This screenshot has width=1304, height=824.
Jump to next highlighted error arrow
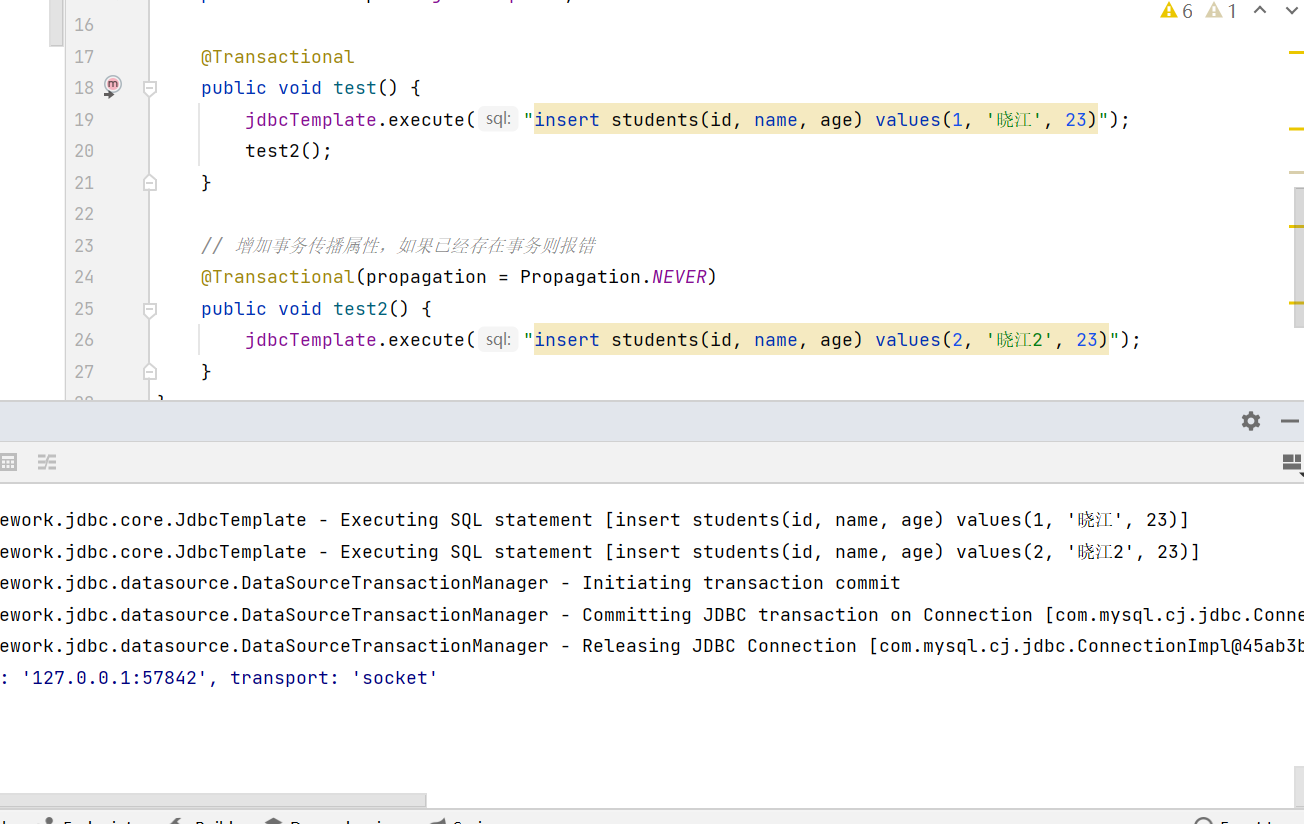click(1291, 11)
